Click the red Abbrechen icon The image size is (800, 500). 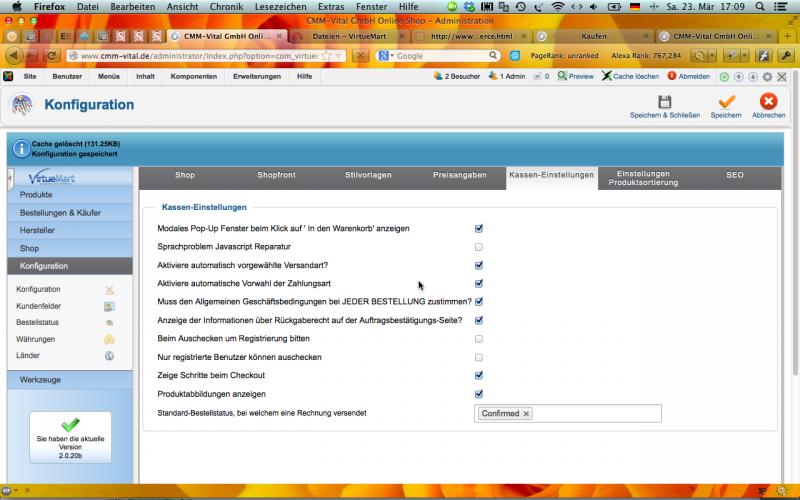tap(768, 101)
